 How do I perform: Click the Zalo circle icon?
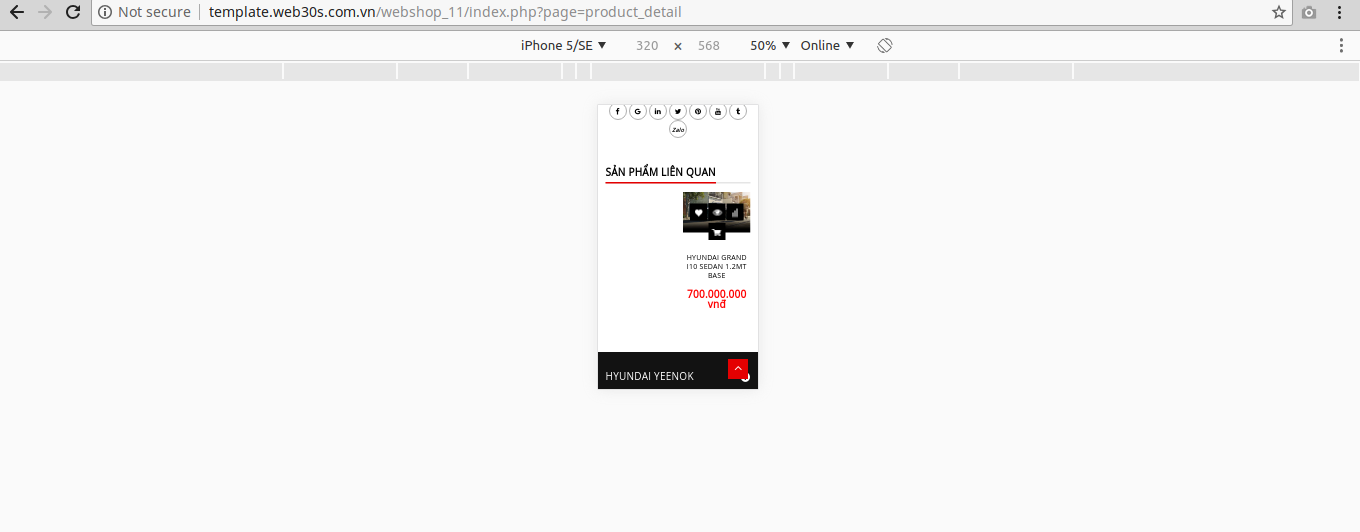(678, 129)
